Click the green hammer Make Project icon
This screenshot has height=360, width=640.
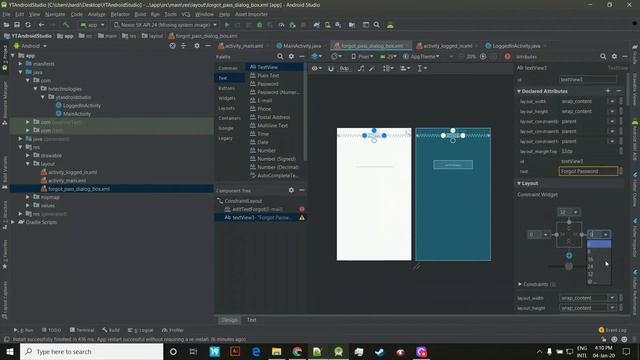[x=66, y=25]
